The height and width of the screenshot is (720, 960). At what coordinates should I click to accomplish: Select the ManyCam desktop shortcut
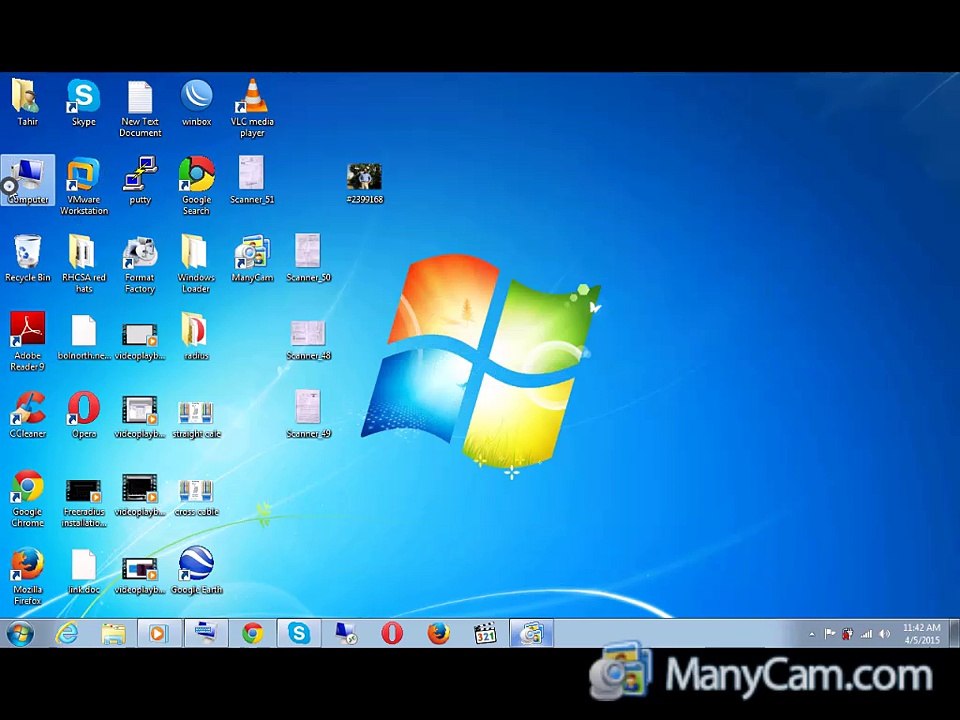click(x=252, y=258)
